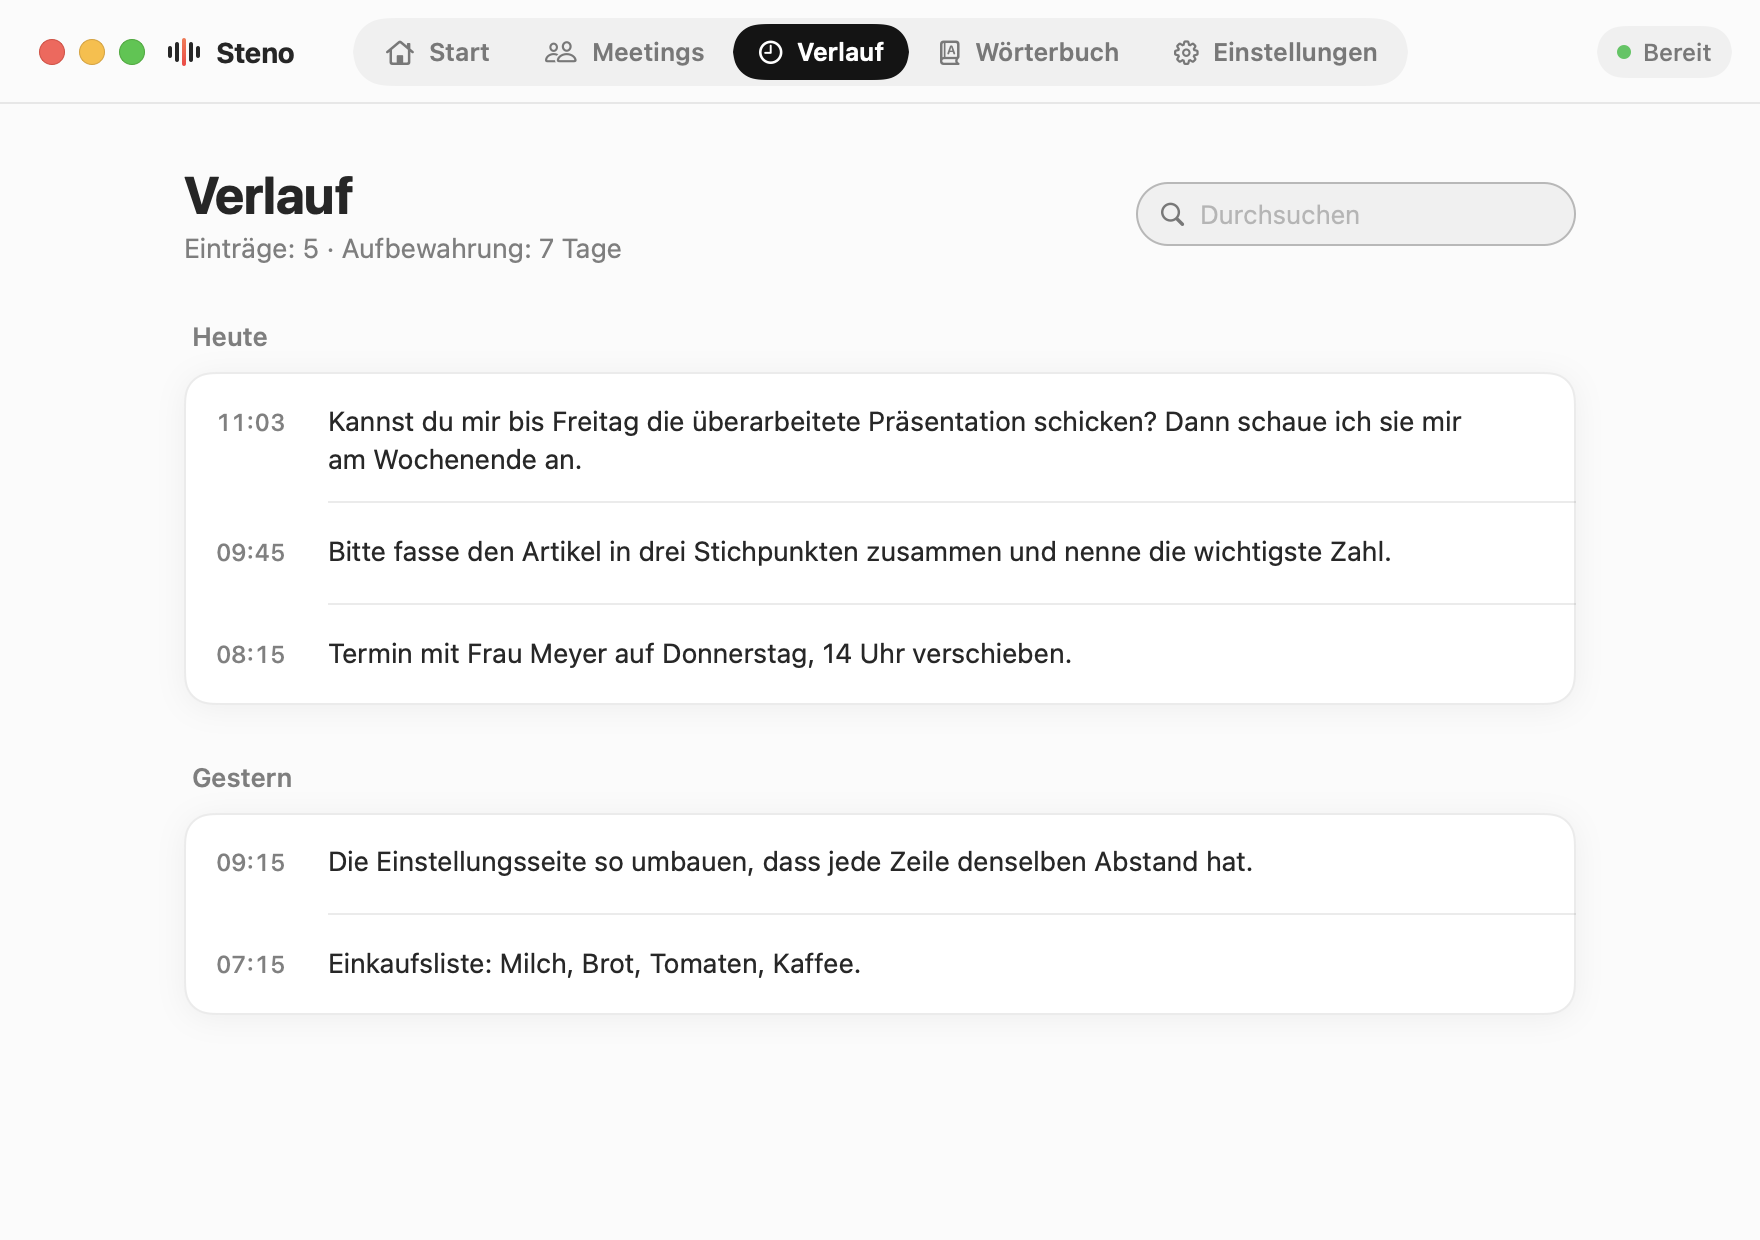
Task: Click the 07:15 timestamp
Action: [x=251, y=965]
